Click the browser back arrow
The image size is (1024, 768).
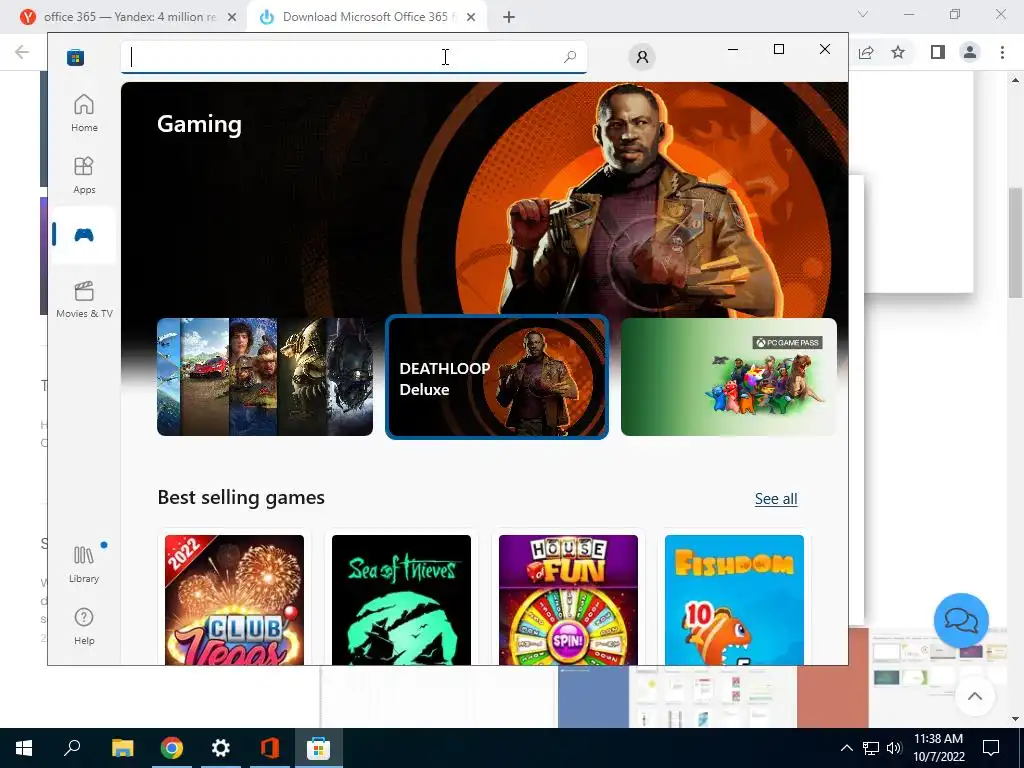point(22,52)
